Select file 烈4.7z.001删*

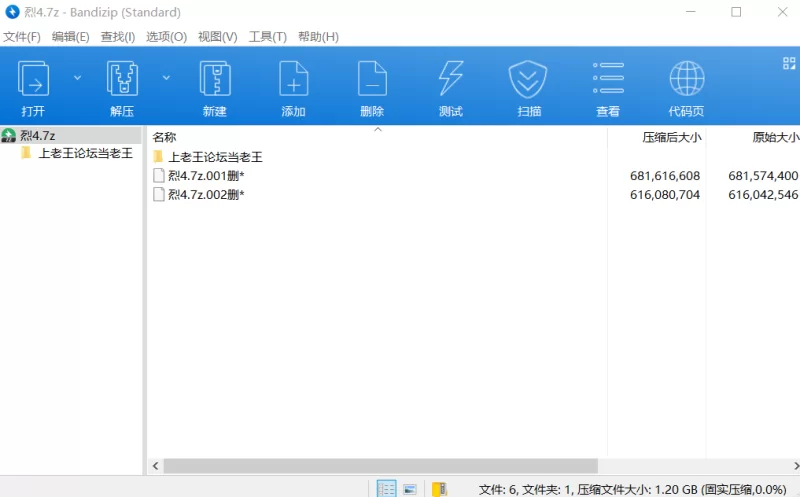(206, 176)
